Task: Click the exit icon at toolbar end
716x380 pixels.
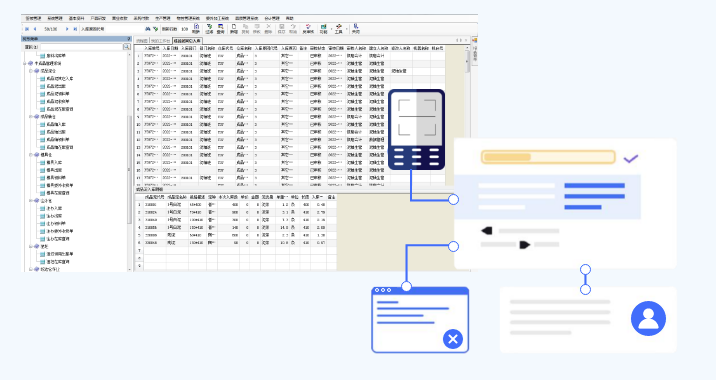Action: (356, 28)
